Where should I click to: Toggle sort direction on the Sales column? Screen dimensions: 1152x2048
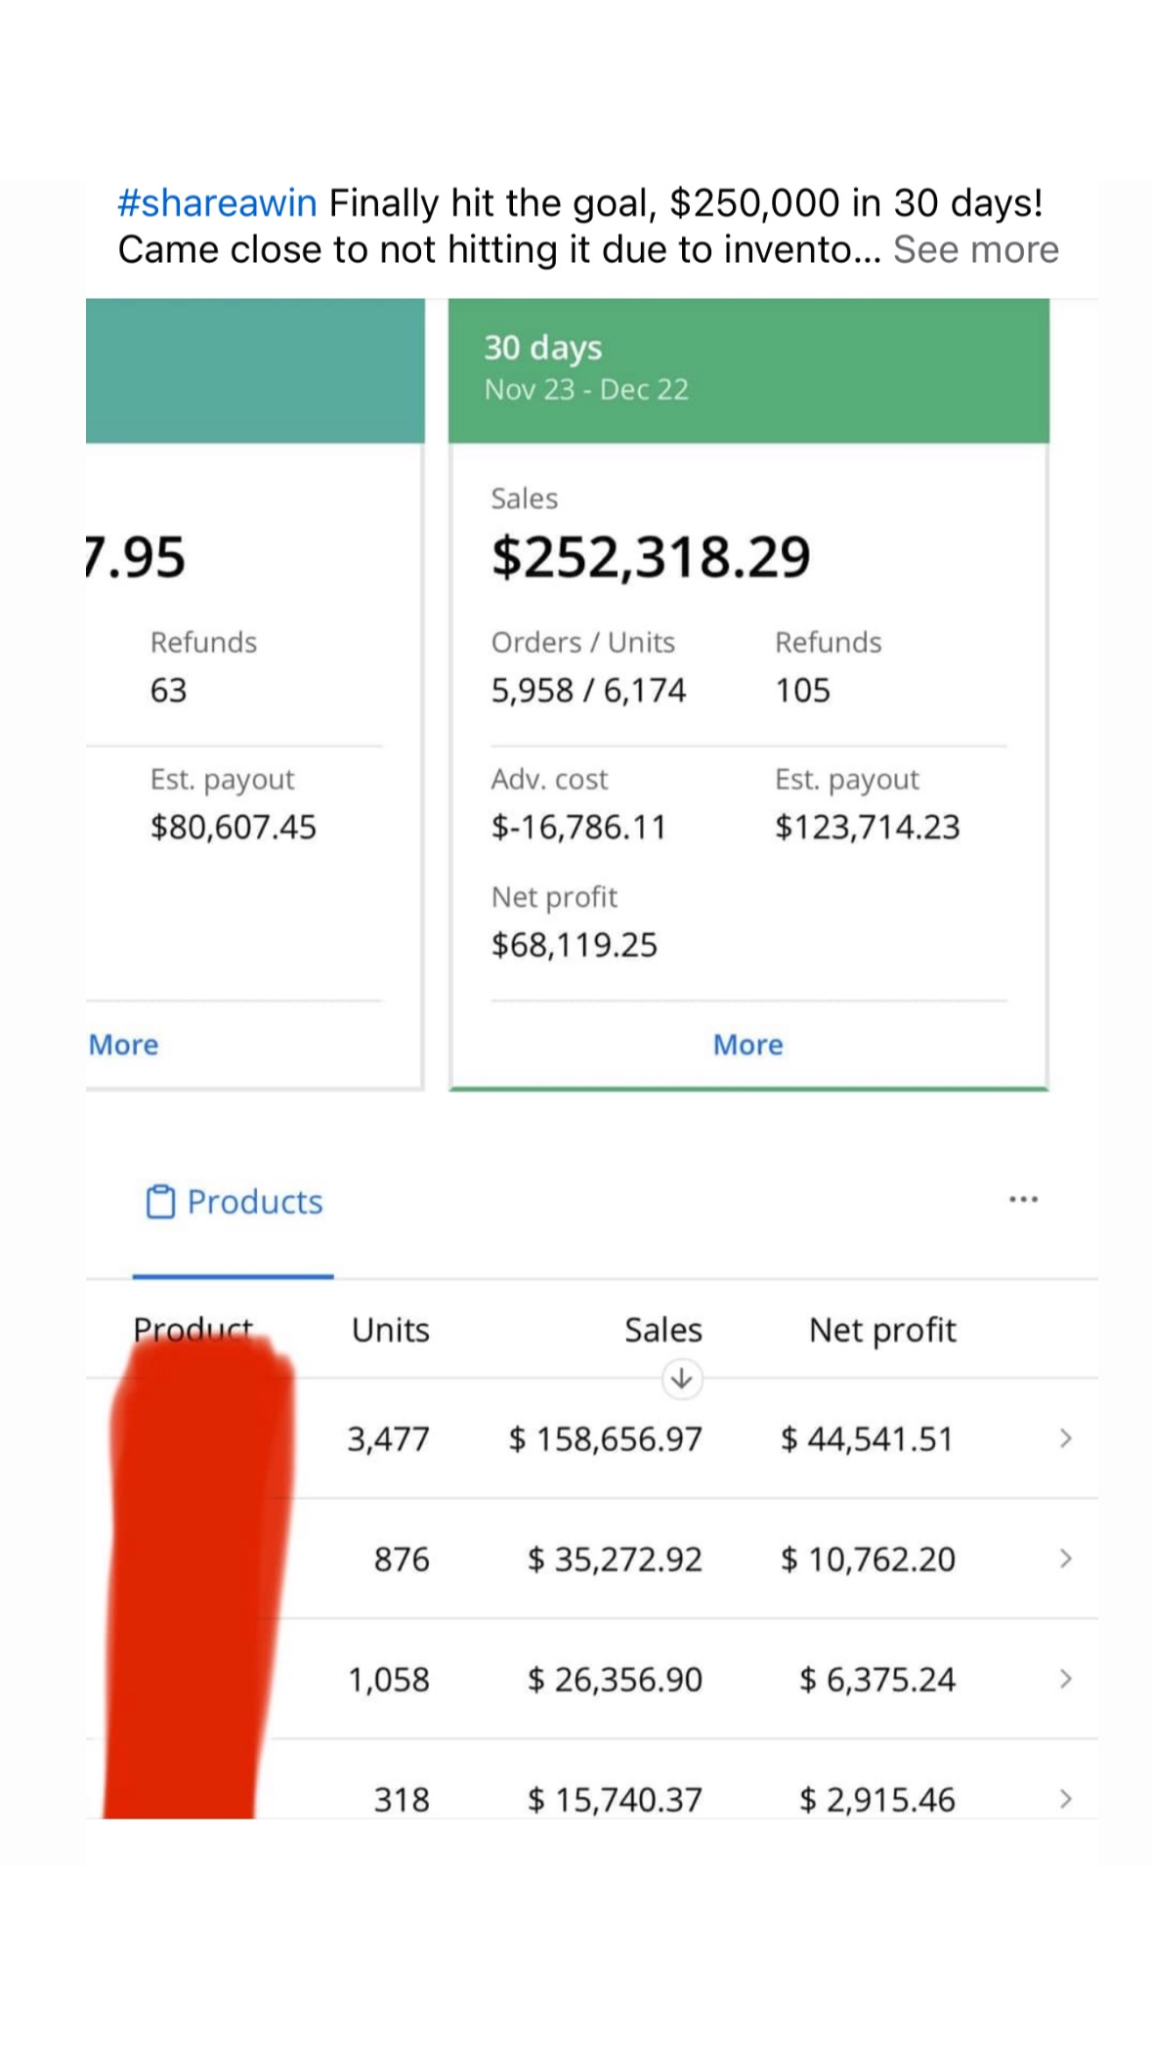pyautogui.click(x=663, y=1330)
